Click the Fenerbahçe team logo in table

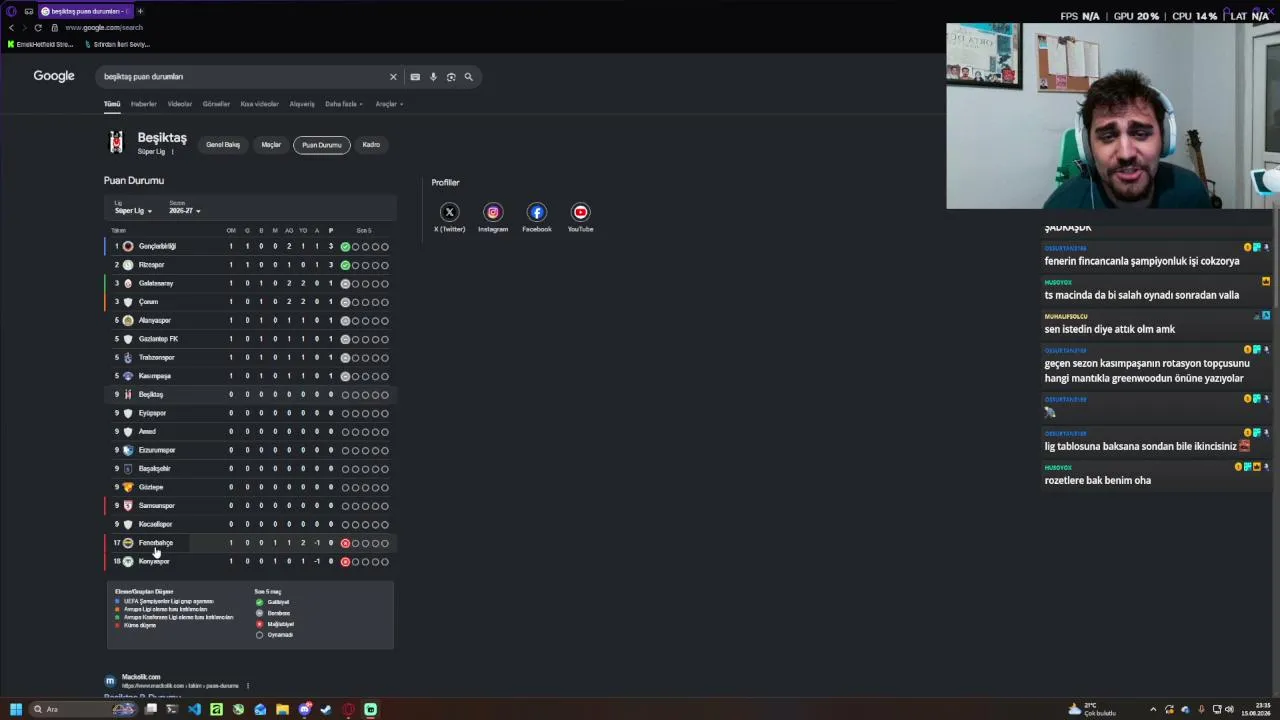coord(128,543)
